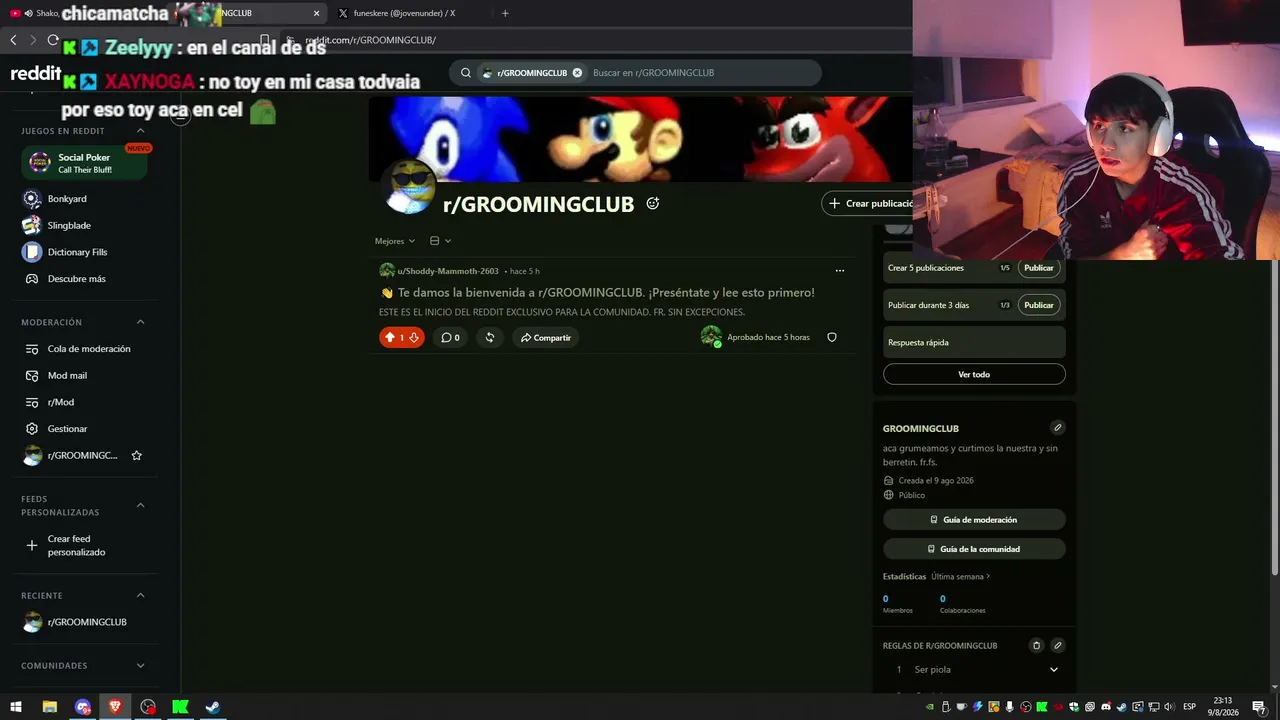Click the crosspost arrows icon on the post
Image resolution: width=1280 pixels, height=720 pixels.
(490, 338)
